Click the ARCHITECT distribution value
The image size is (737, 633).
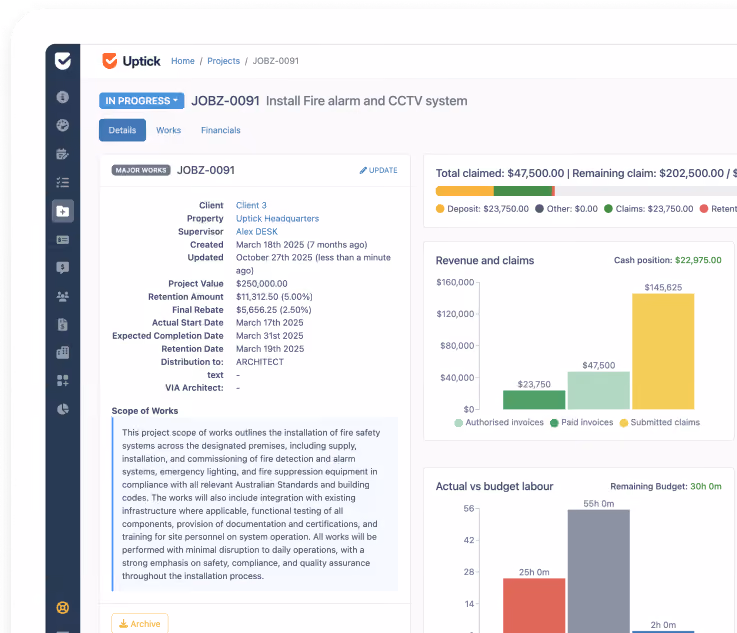[x=260, y=362]
